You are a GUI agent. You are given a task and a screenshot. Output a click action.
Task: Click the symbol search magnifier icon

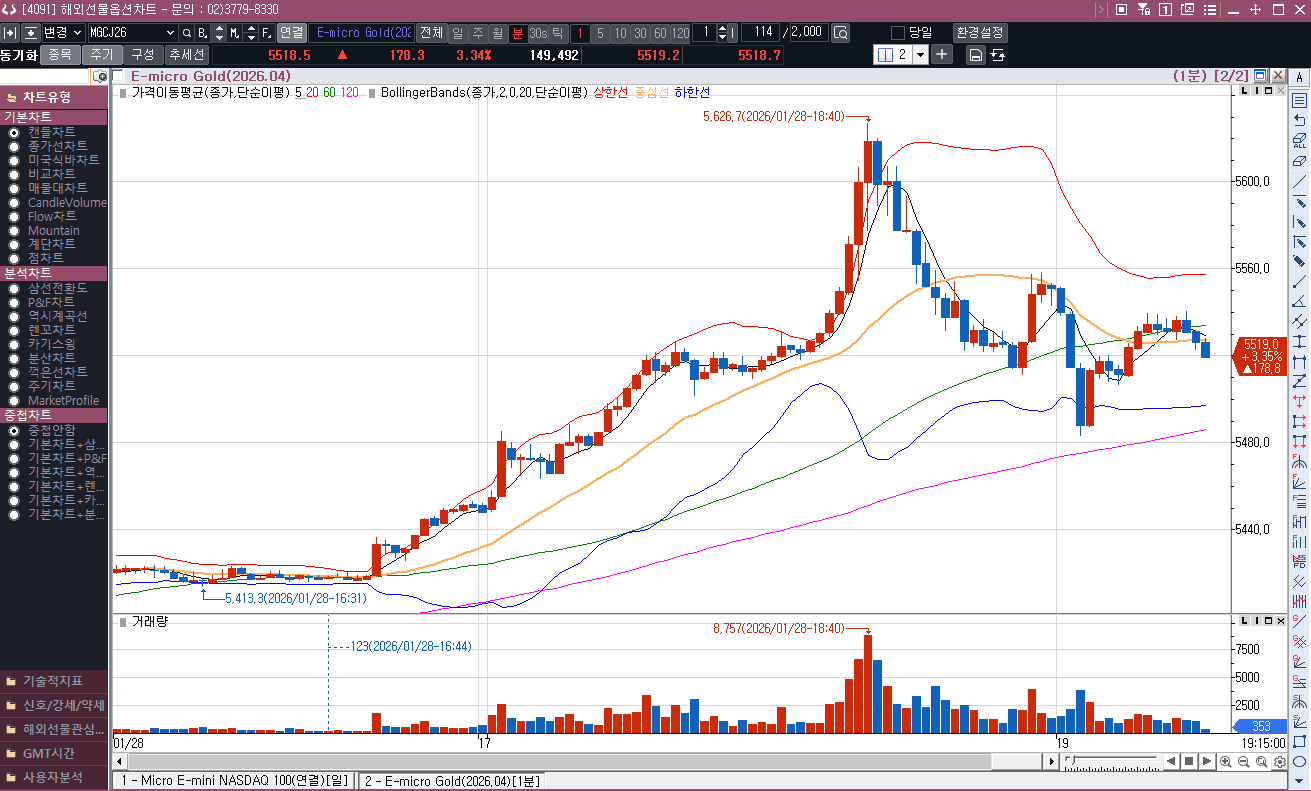[x=186, y=33]
